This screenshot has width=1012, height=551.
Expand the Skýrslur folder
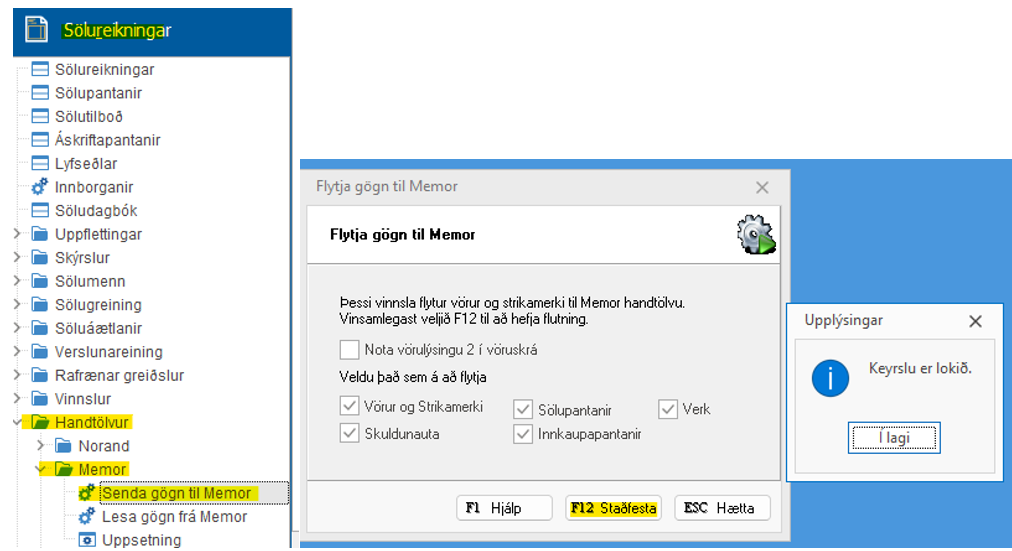tap(17, 258)
